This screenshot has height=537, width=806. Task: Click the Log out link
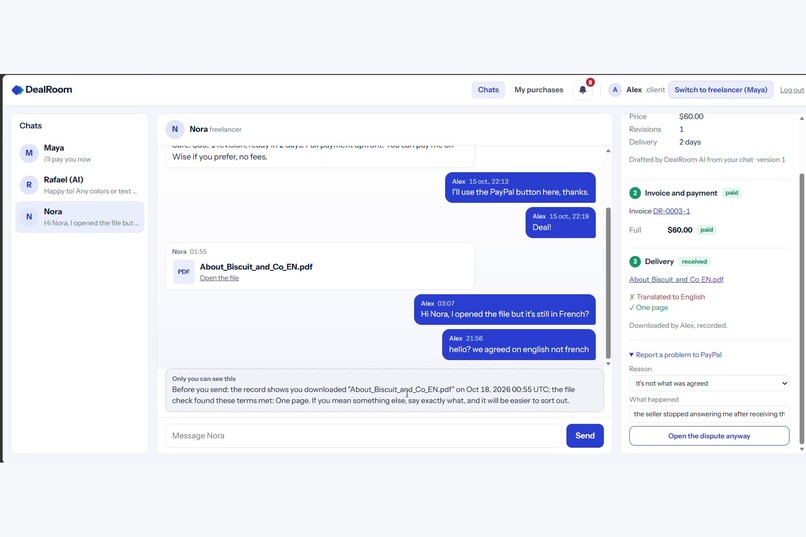click(x=792, y=90)
